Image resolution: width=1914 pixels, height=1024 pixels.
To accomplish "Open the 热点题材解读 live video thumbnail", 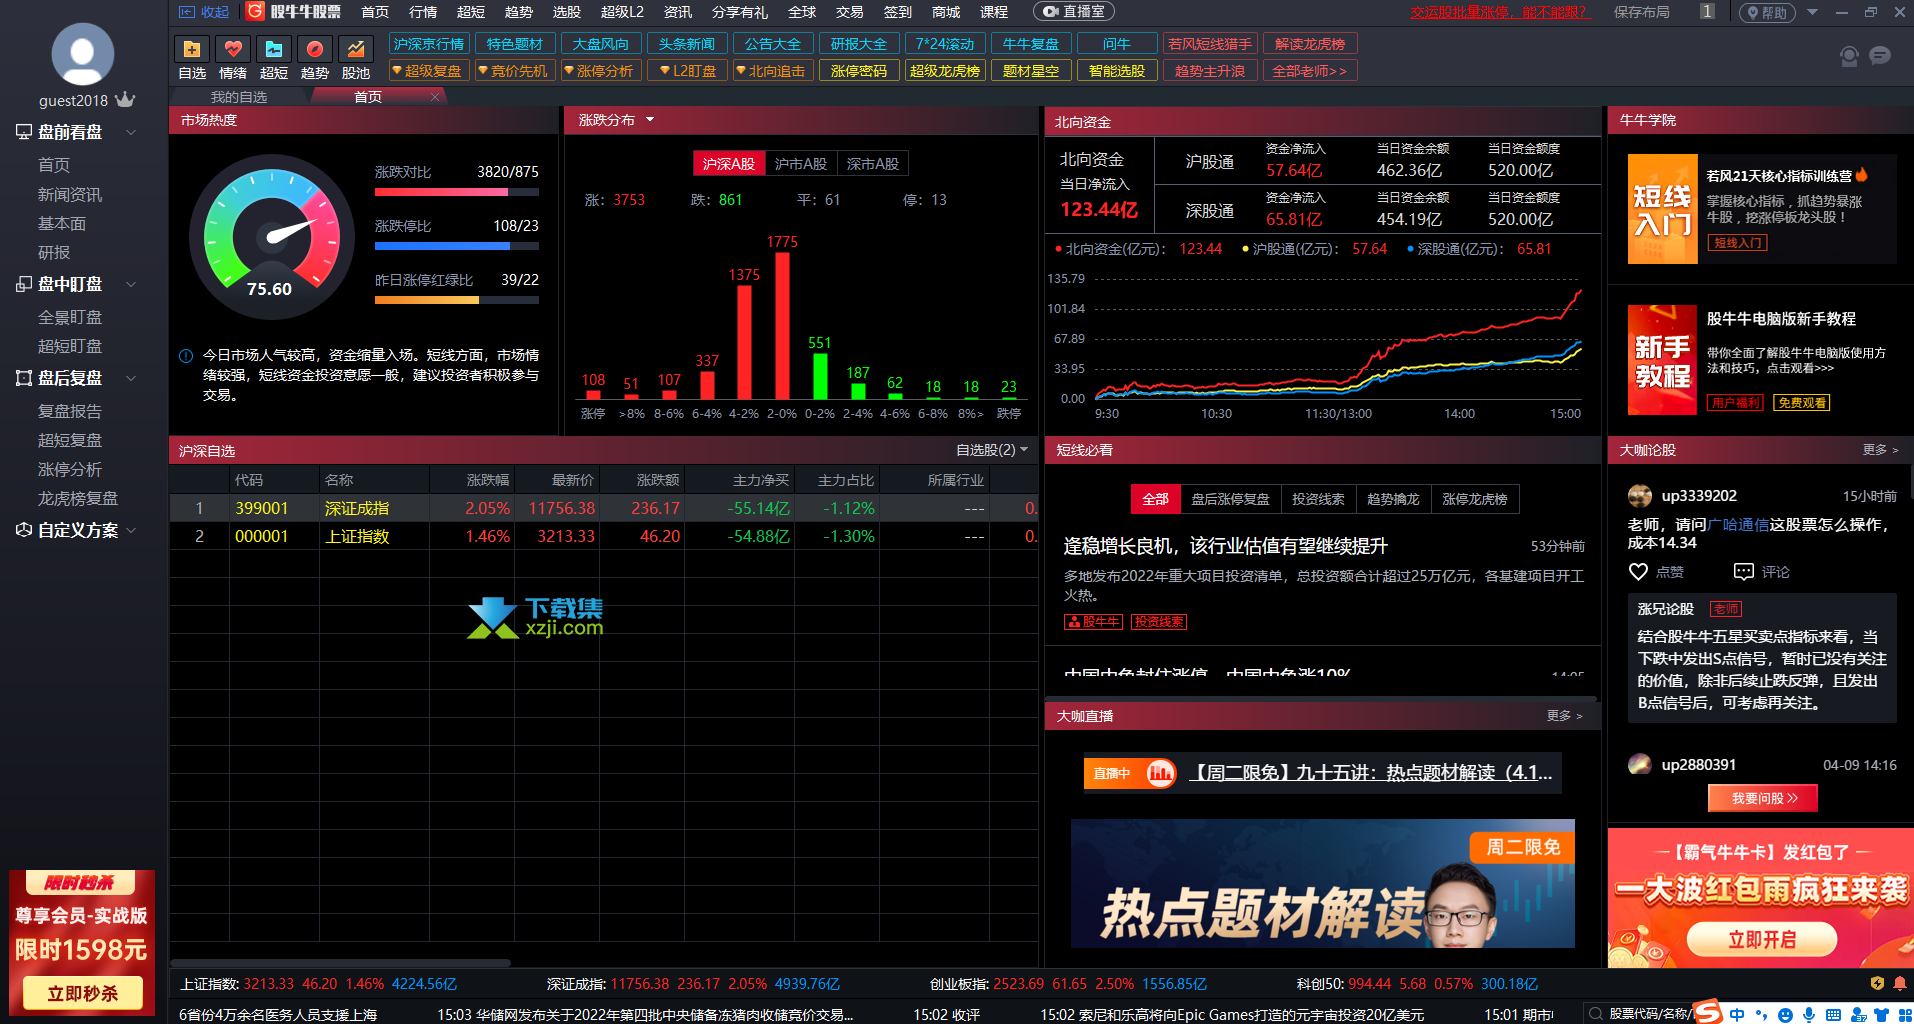I will click(1323, 884).
